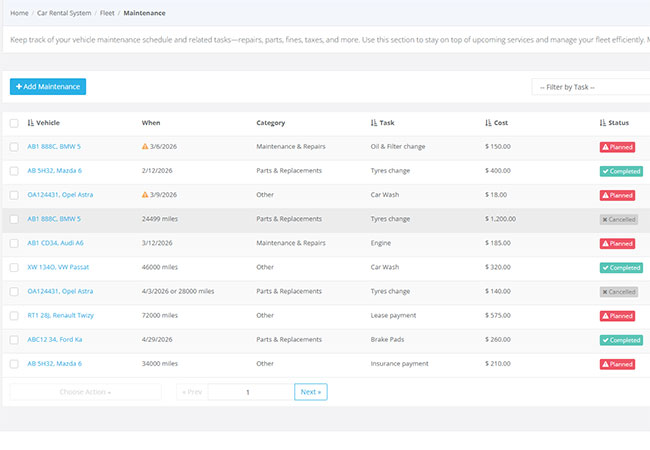Toggle the select-all checkbox in header
Image resolution: width=650 pixels, height=450 pixels.
point(14,123)
